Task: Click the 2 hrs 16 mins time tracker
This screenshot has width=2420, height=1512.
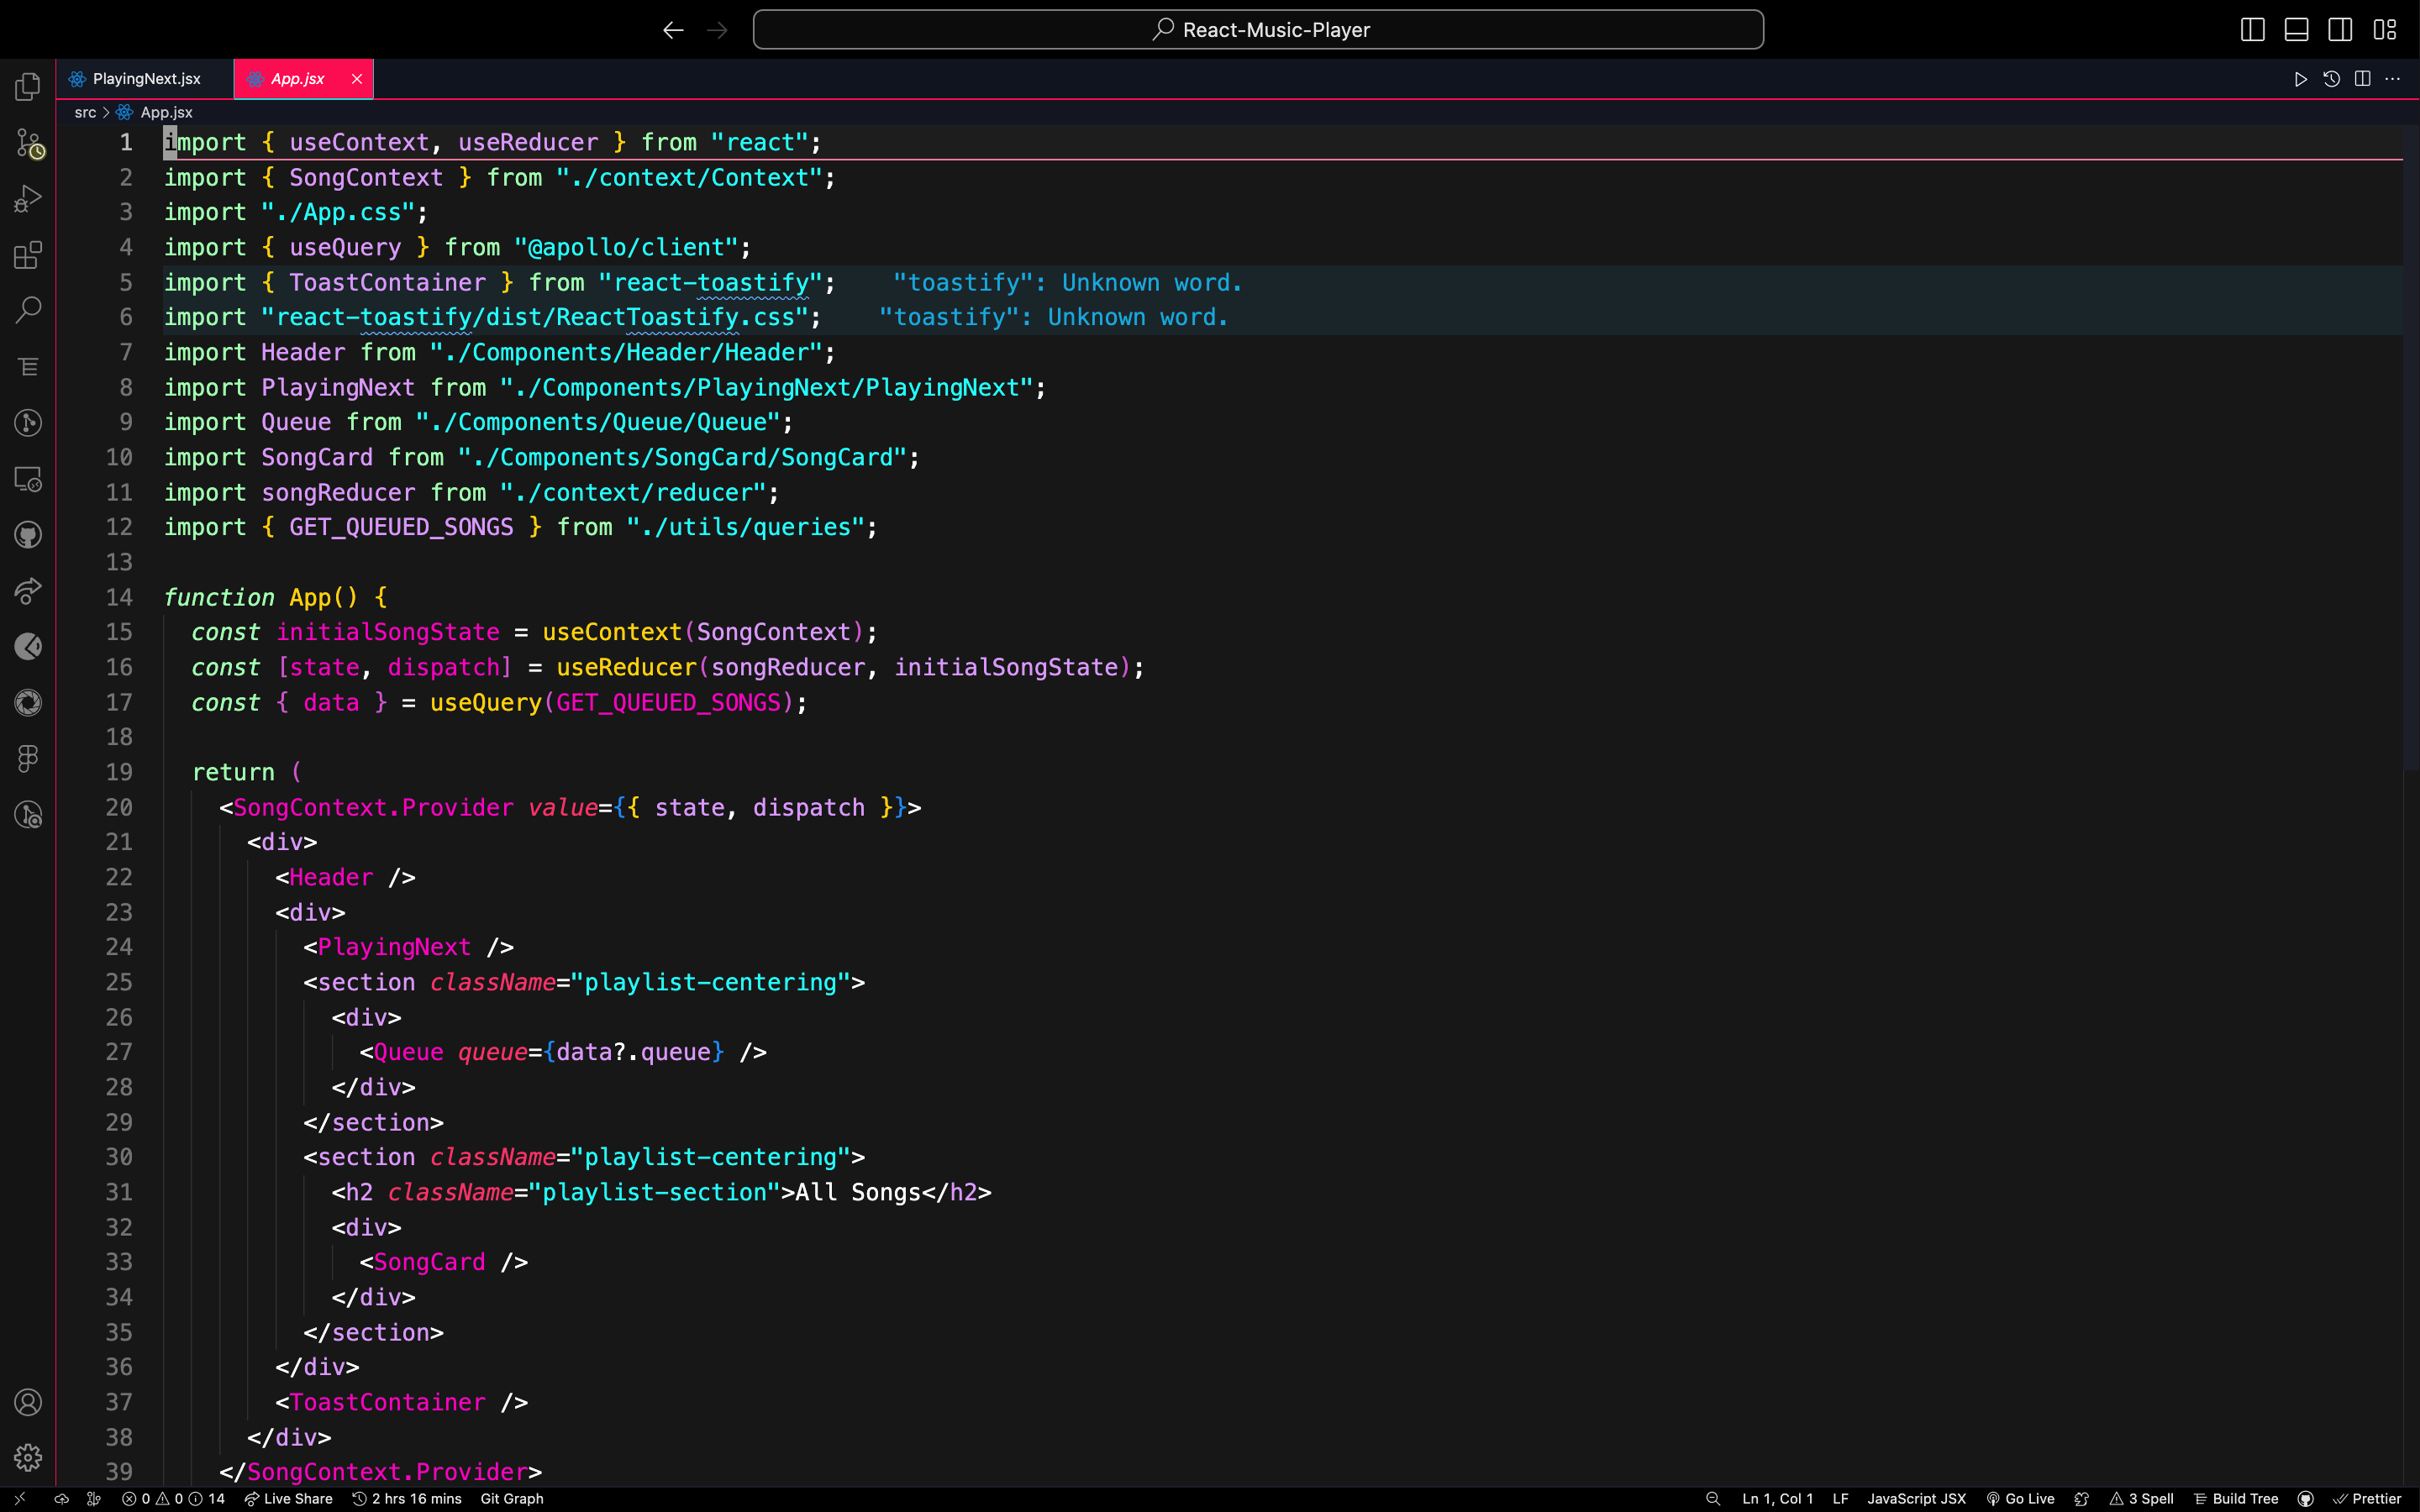Action: point(407,1498)
